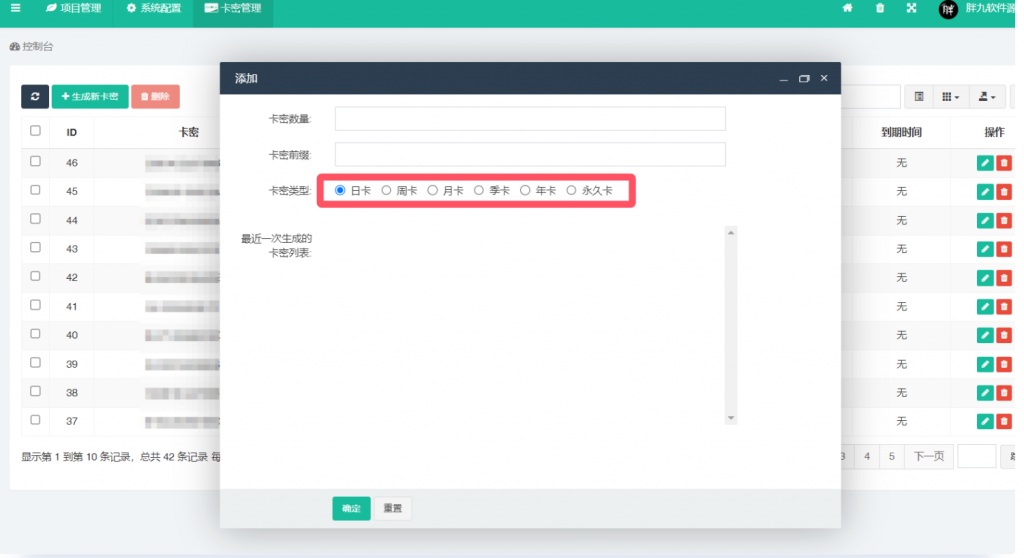Viewport: 1024px width, 558px height.
Task: Go to page 5 in pagination
Action: pyautogui.click(x=891, y=456)
